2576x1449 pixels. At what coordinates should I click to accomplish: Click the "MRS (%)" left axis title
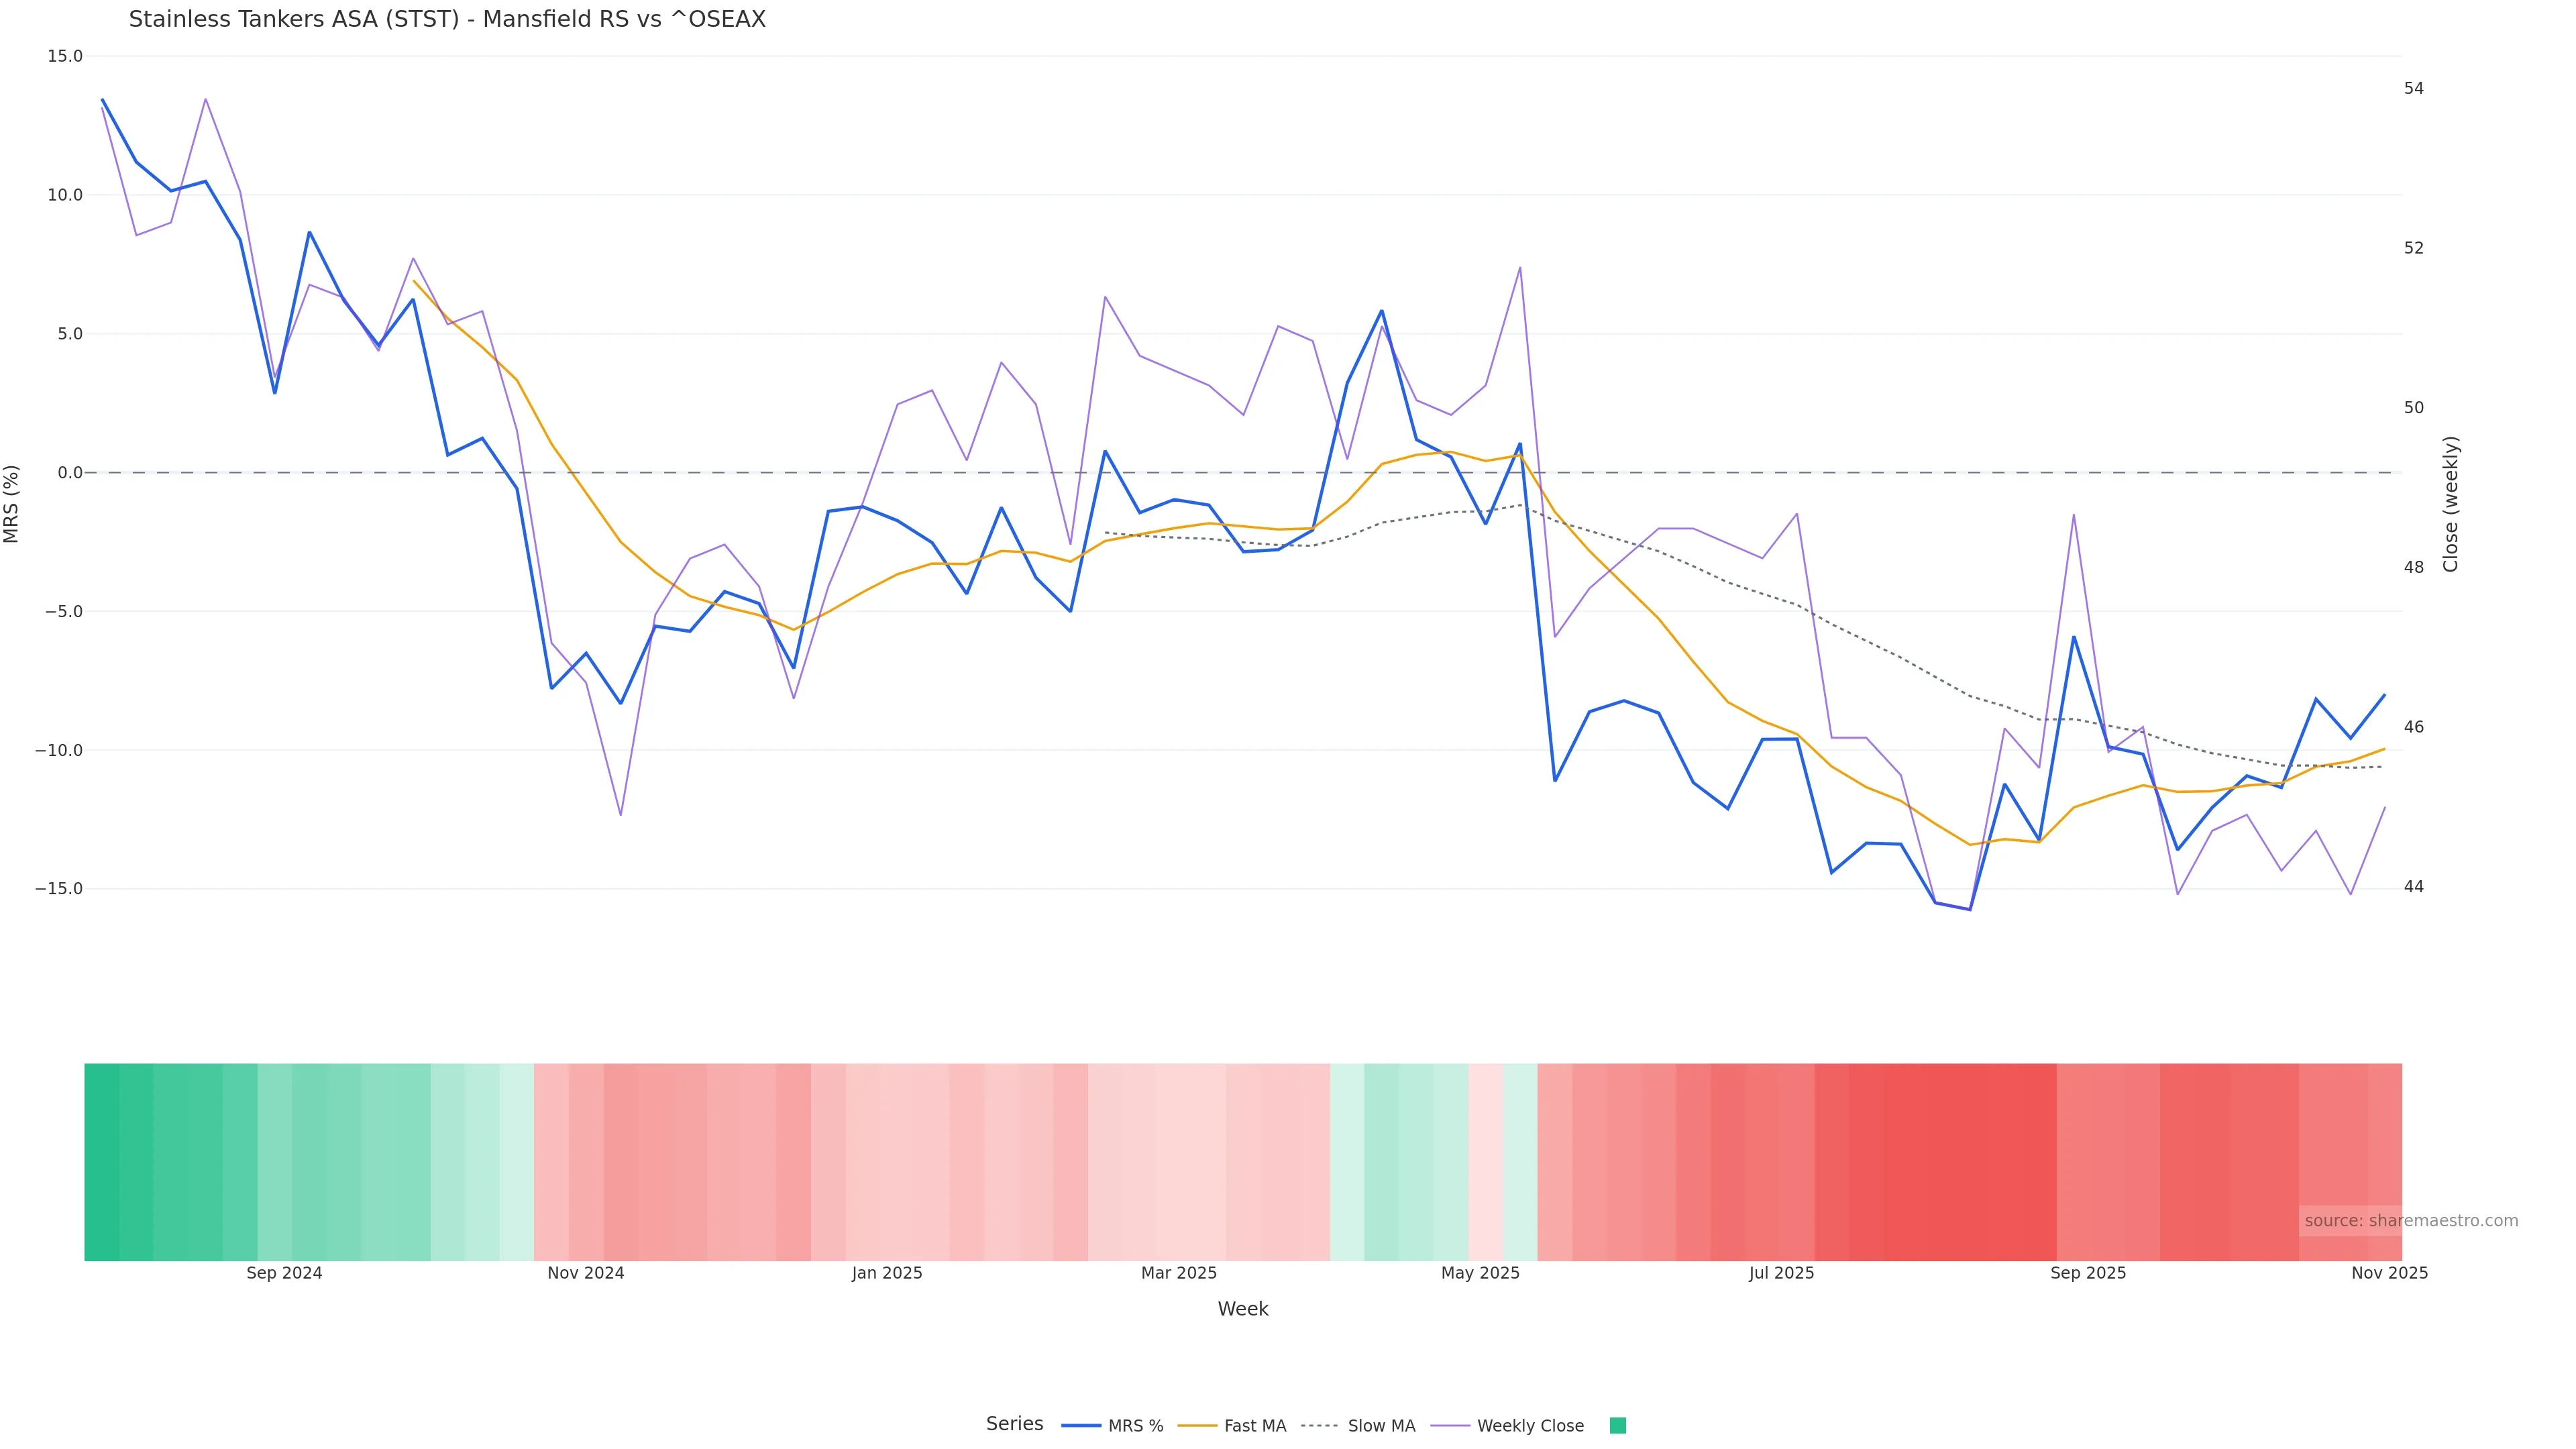pos(12,504)
